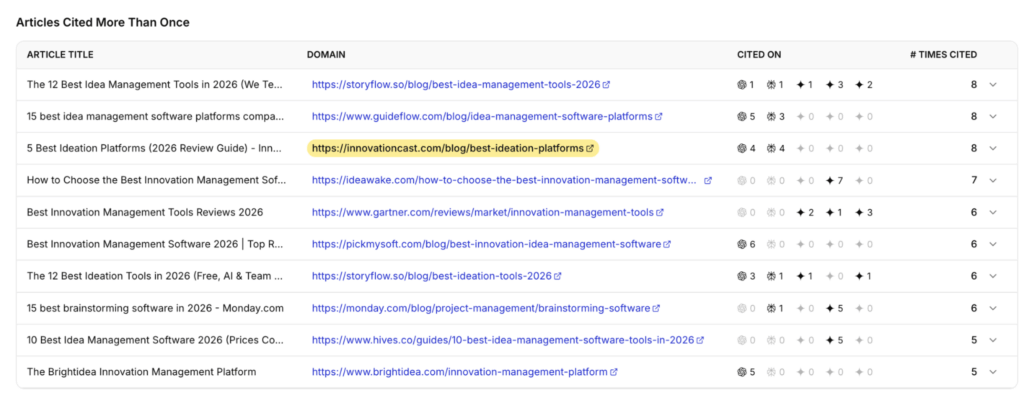Viewport: 1024px width, 402px height.
Task: Expand the gartner.com row chevron
Action: (x=993, y=213)
